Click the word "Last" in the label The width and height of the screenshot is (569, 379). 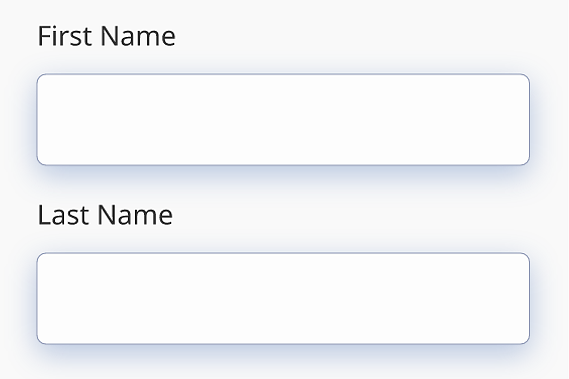click(64, 215)
